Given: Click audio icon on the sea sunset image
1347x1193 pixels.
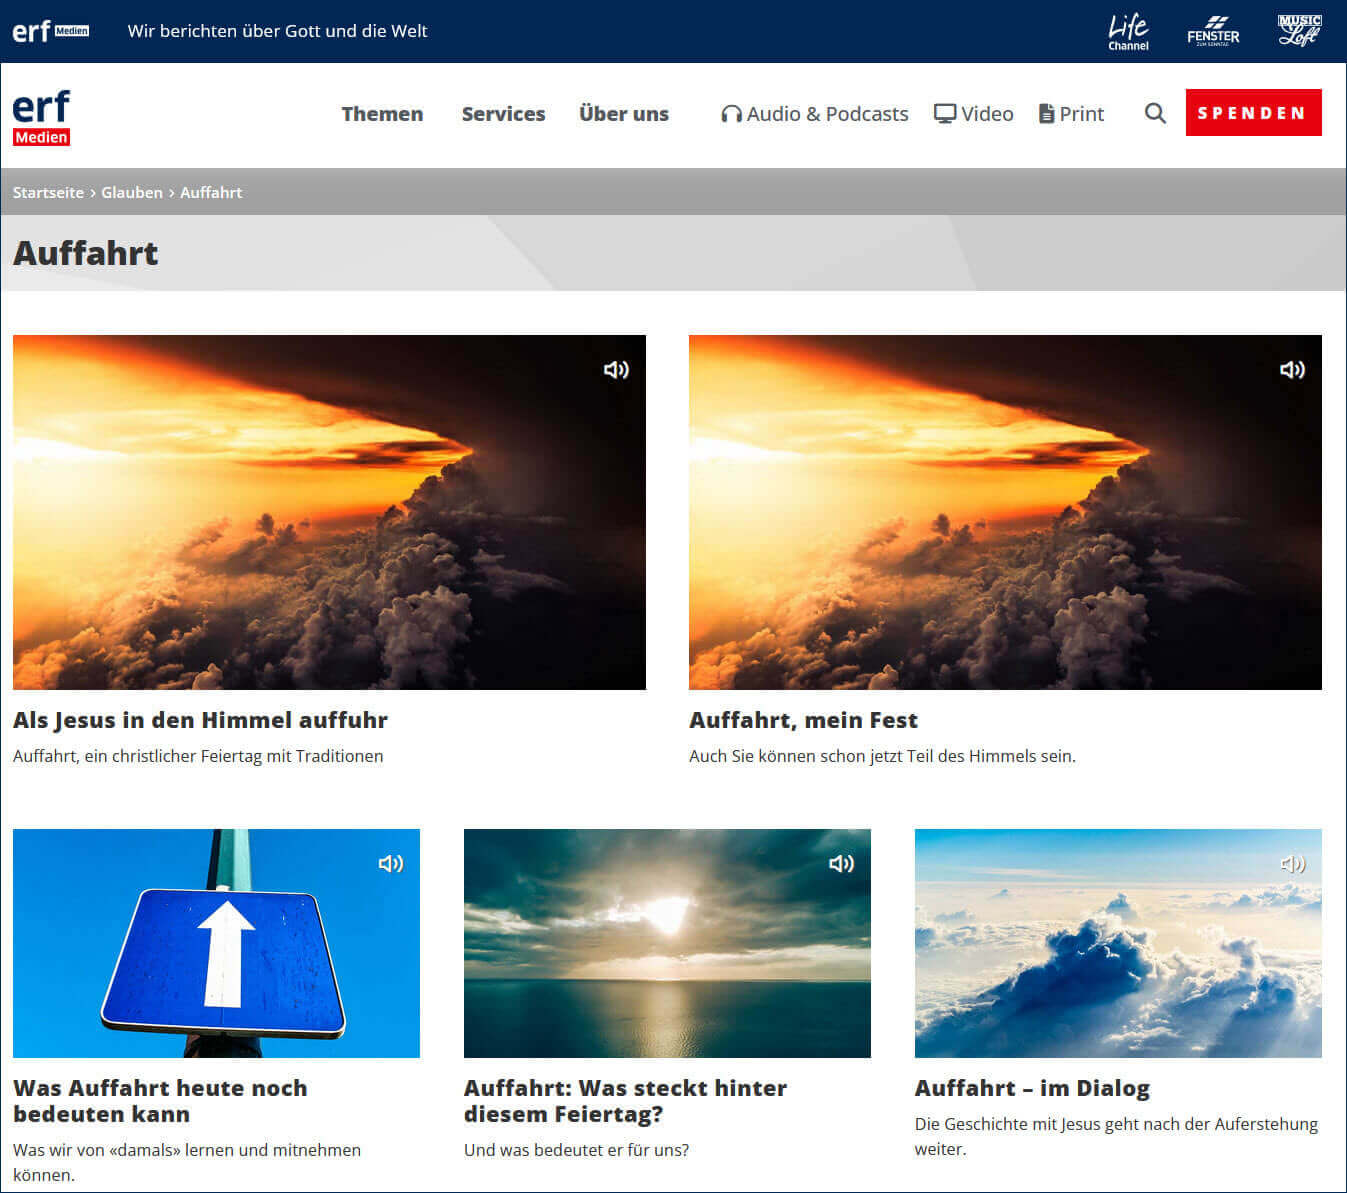Looking at the screenshot, I should tap(841, 863).
